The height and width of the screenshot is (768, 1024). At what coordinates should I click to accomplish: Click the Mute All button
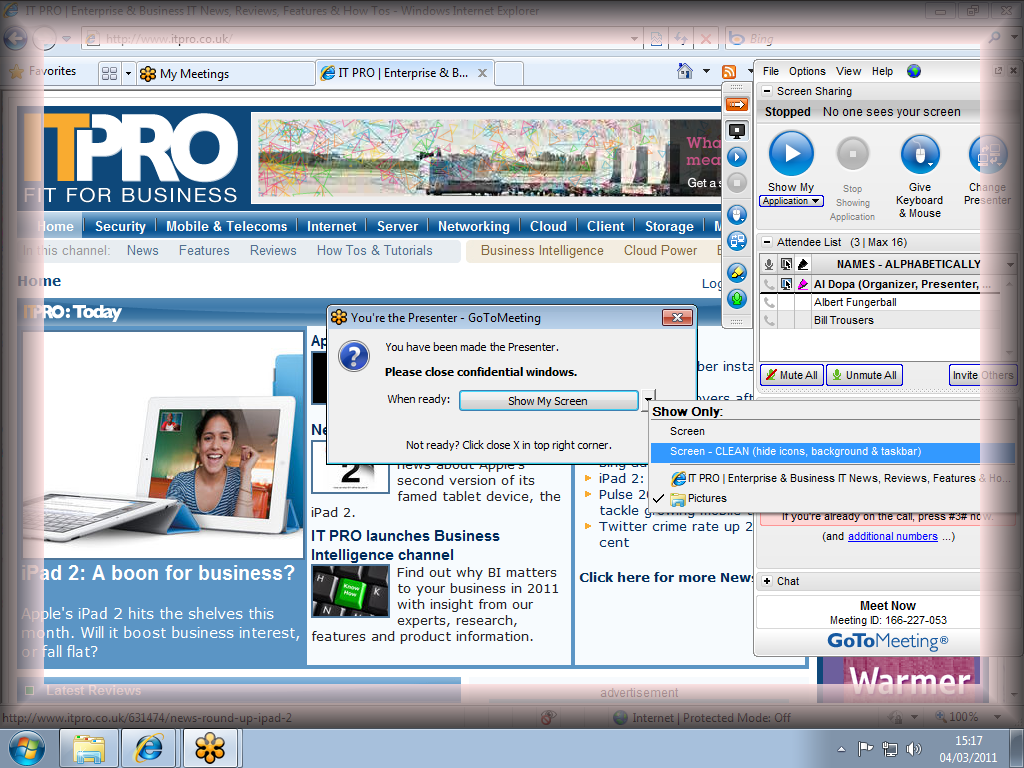click(x=792, y=375)
